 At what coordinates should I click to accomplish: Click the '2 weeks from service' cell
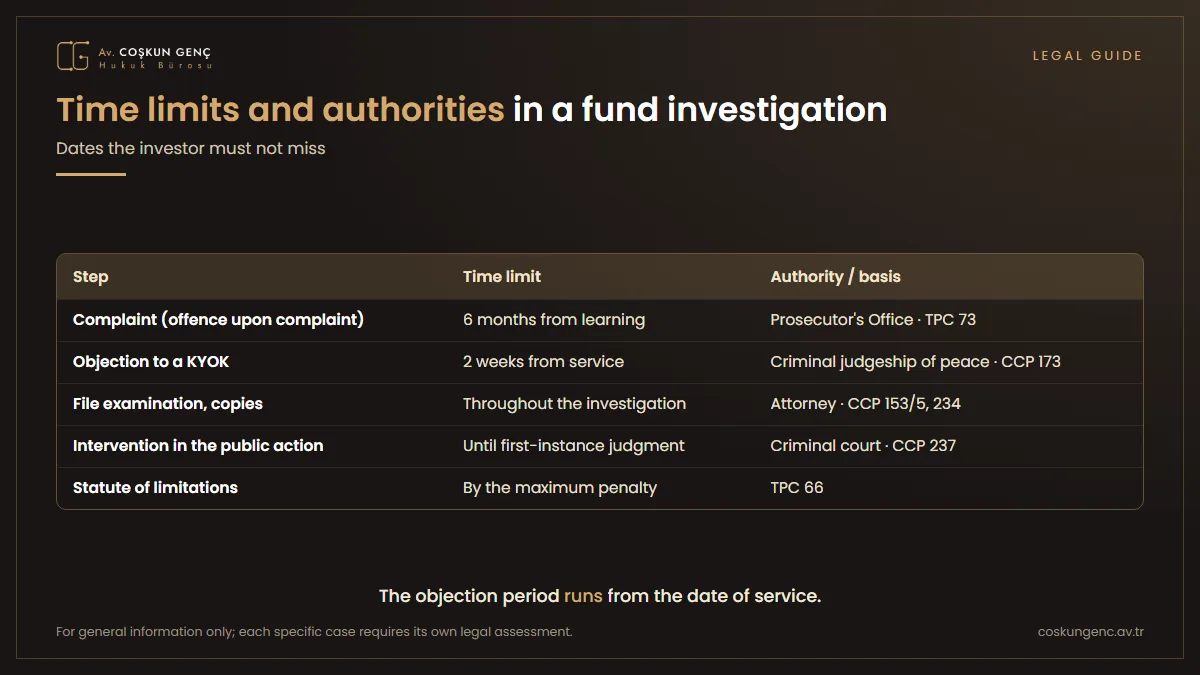click(543, 362)
